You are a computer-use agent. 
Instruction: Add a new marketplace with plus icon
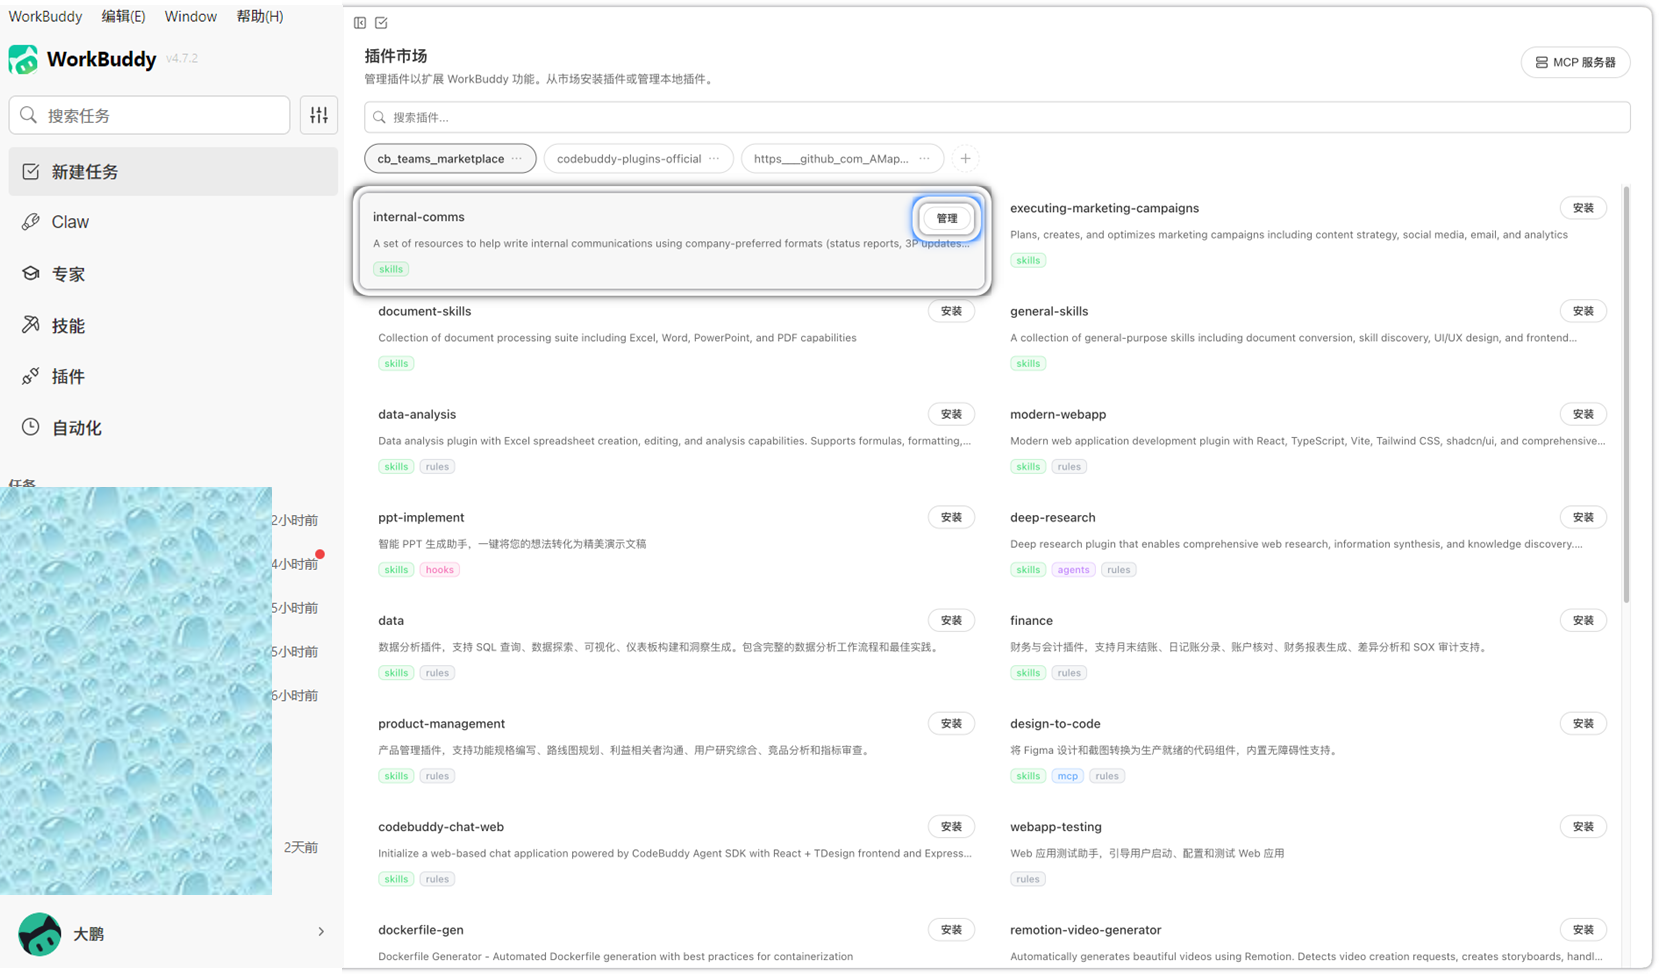[965, 158]
